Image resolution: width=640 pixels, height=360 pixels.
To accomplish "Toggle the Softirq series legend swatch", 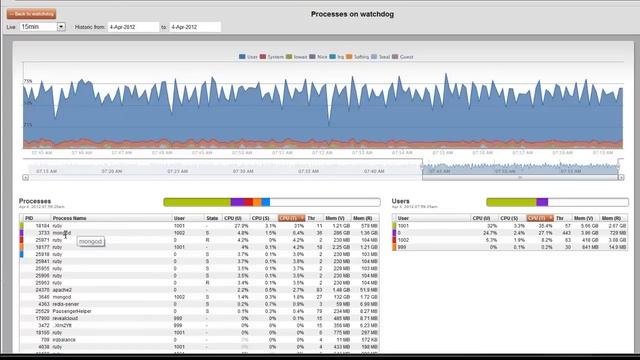I will pyautogui.click(x=349, y=57).
